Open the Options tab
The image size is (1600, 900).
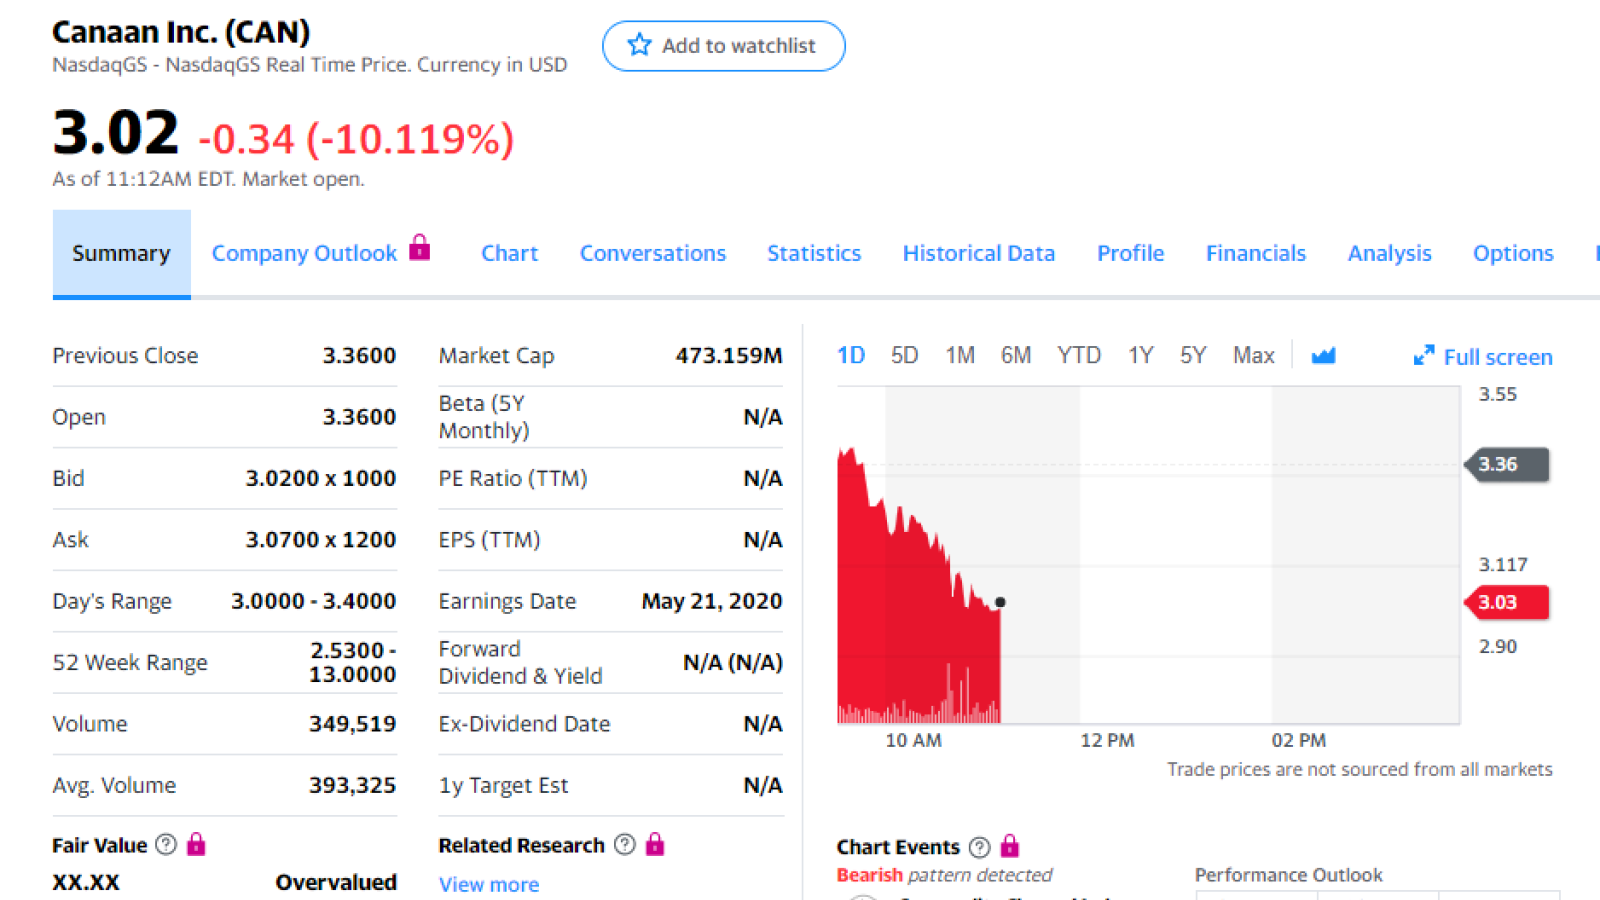coord(1513,254)
